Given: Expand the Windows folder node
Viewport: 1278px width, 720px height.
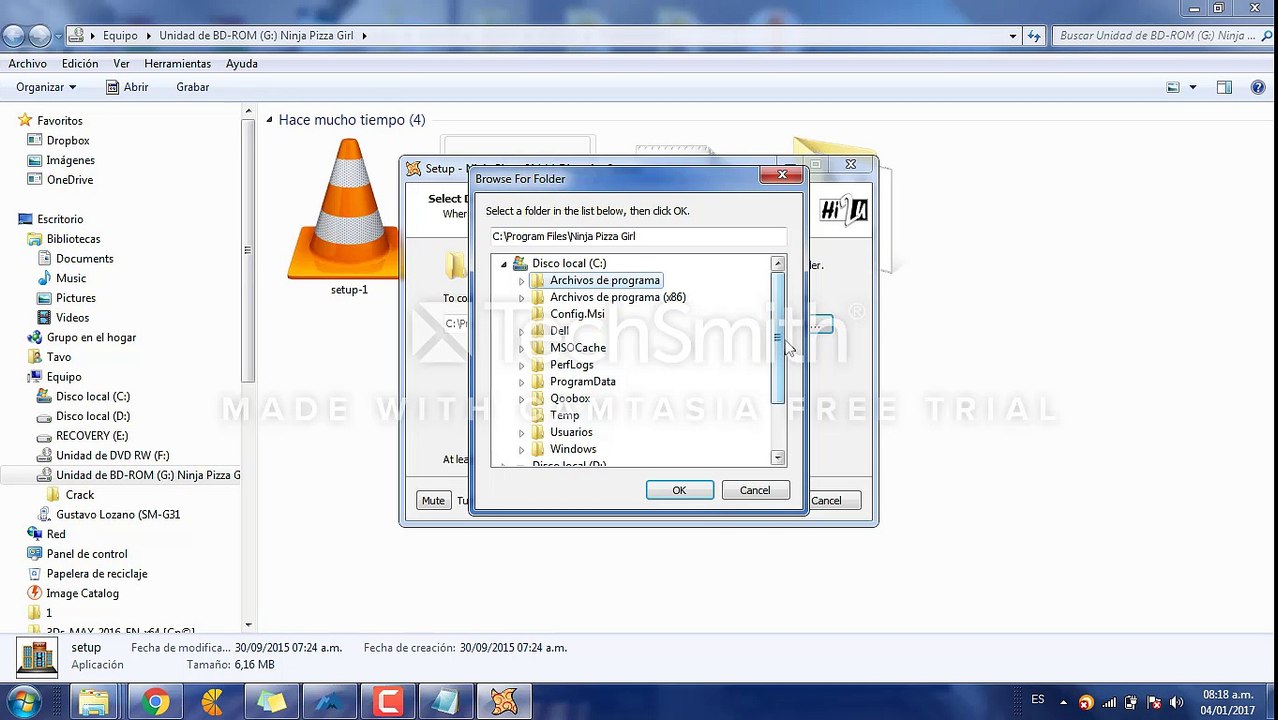Looking at the screenshot, I should click(521, 449).
